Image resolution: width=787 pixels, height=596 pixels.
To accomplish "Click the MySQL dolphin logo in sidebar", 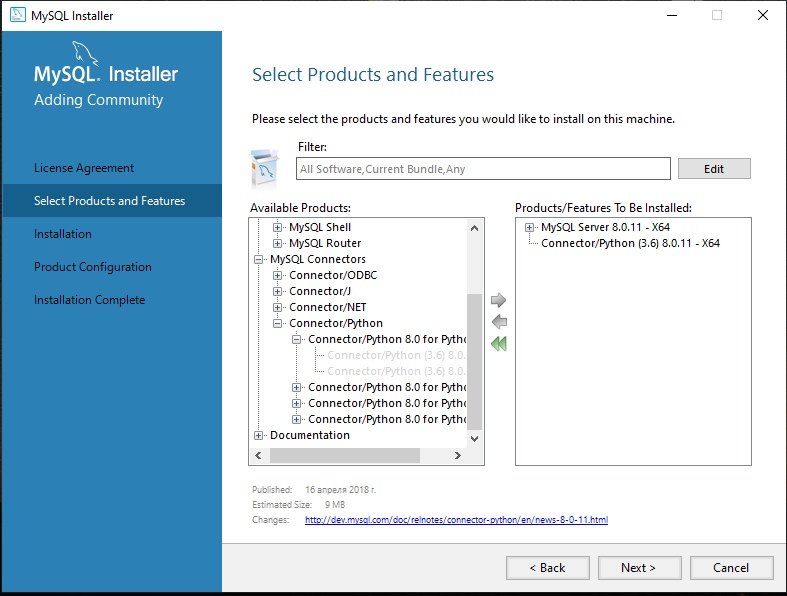I will 84,53.
